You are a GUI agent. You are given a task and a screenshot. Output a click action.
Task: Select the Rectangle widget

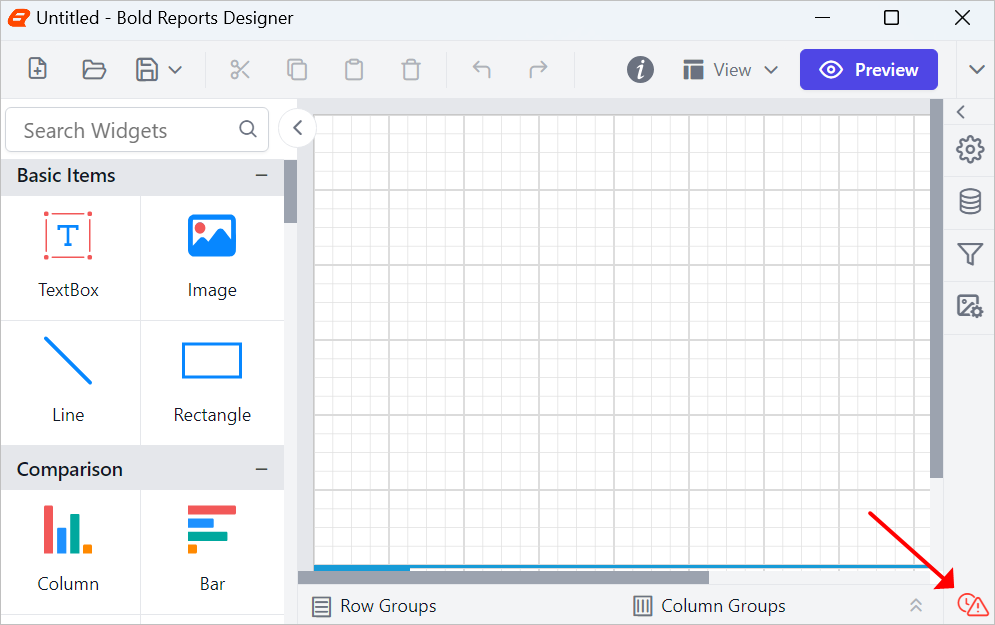coord(212,381)
